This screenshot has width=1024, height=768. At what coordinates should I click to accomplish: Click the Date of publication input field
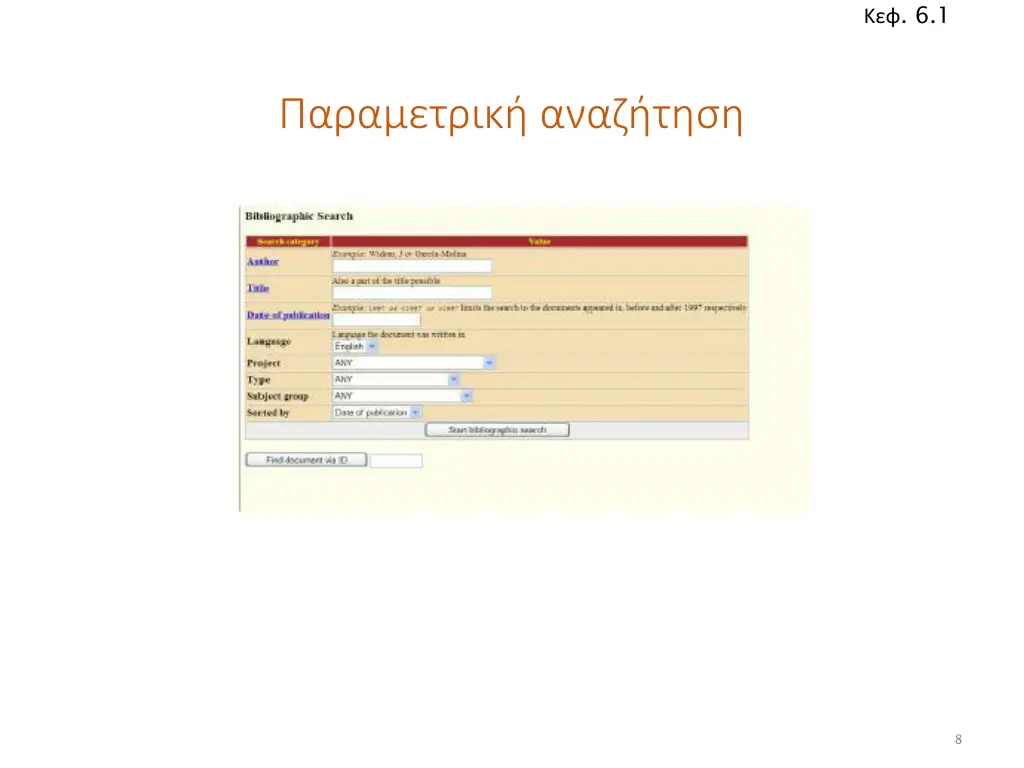point(377,319)
